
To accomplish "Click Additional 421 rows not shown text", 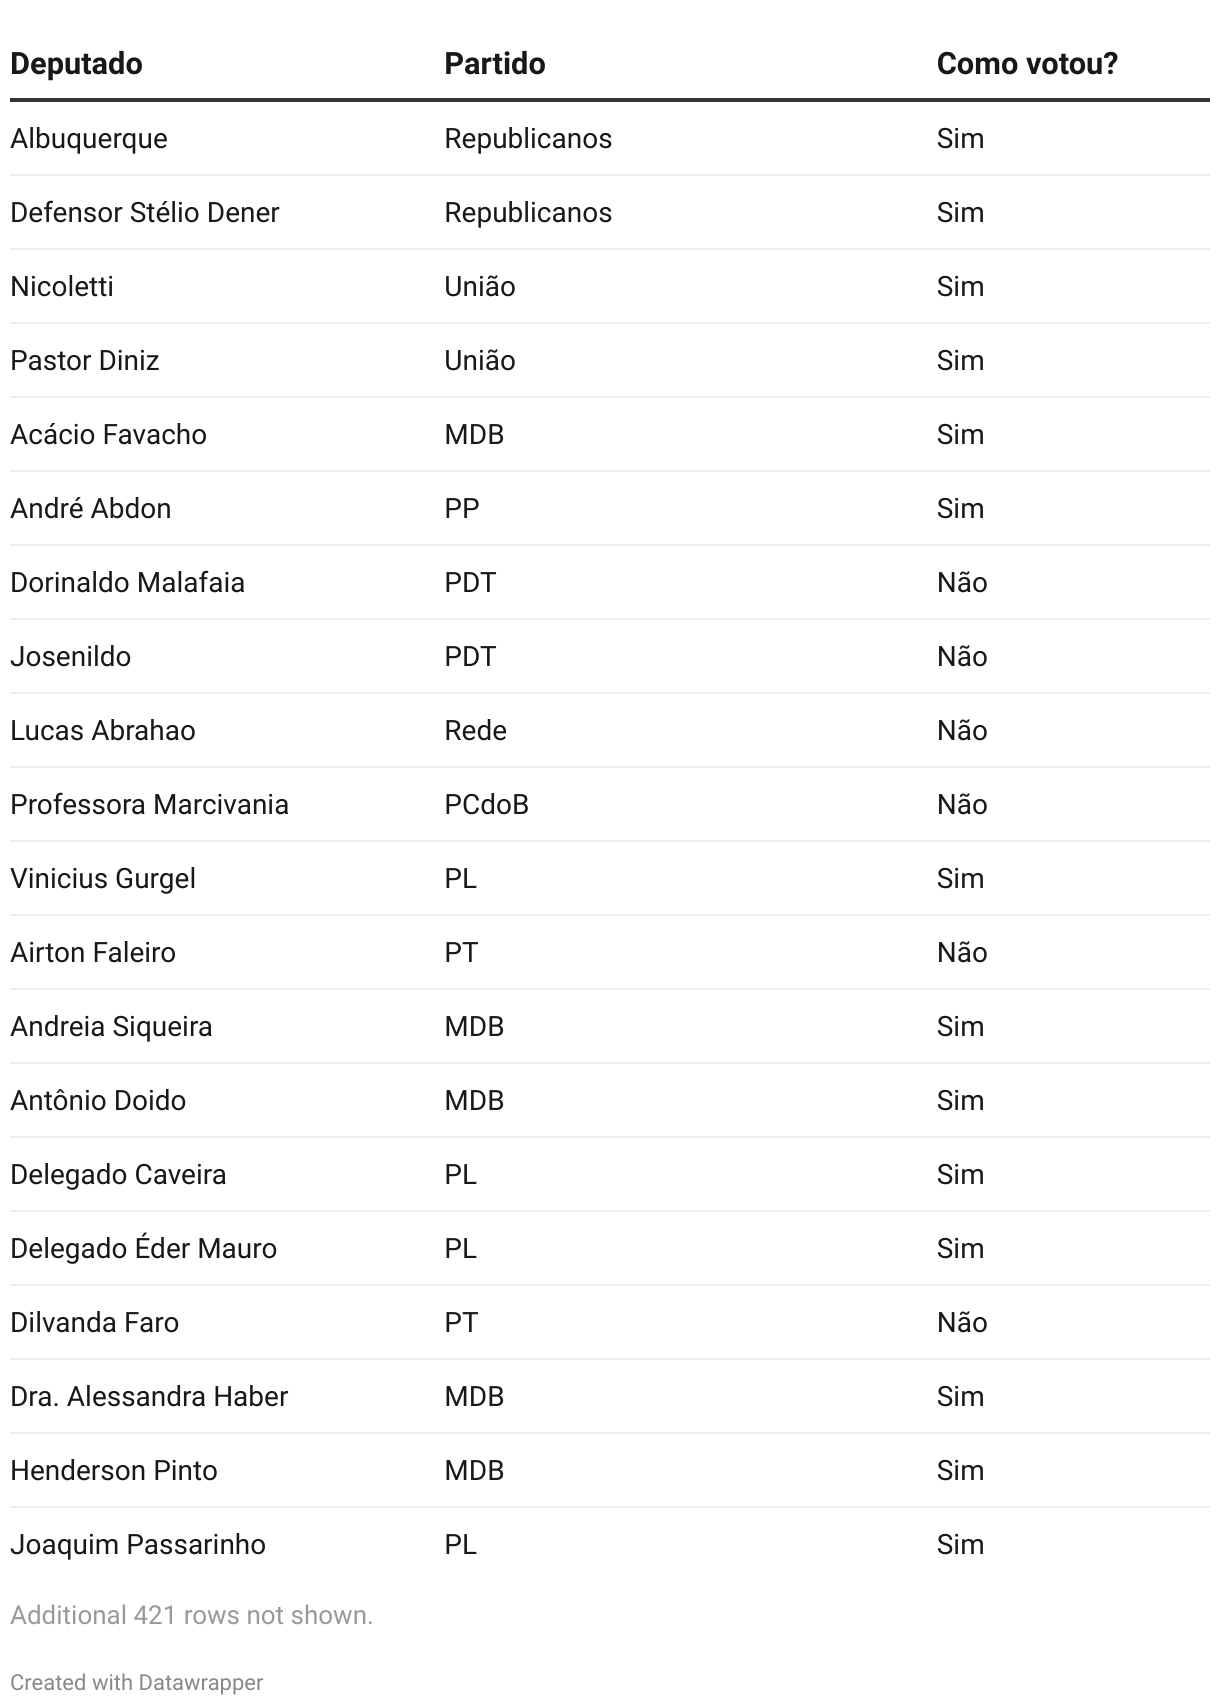I will tap(191, 1615).
